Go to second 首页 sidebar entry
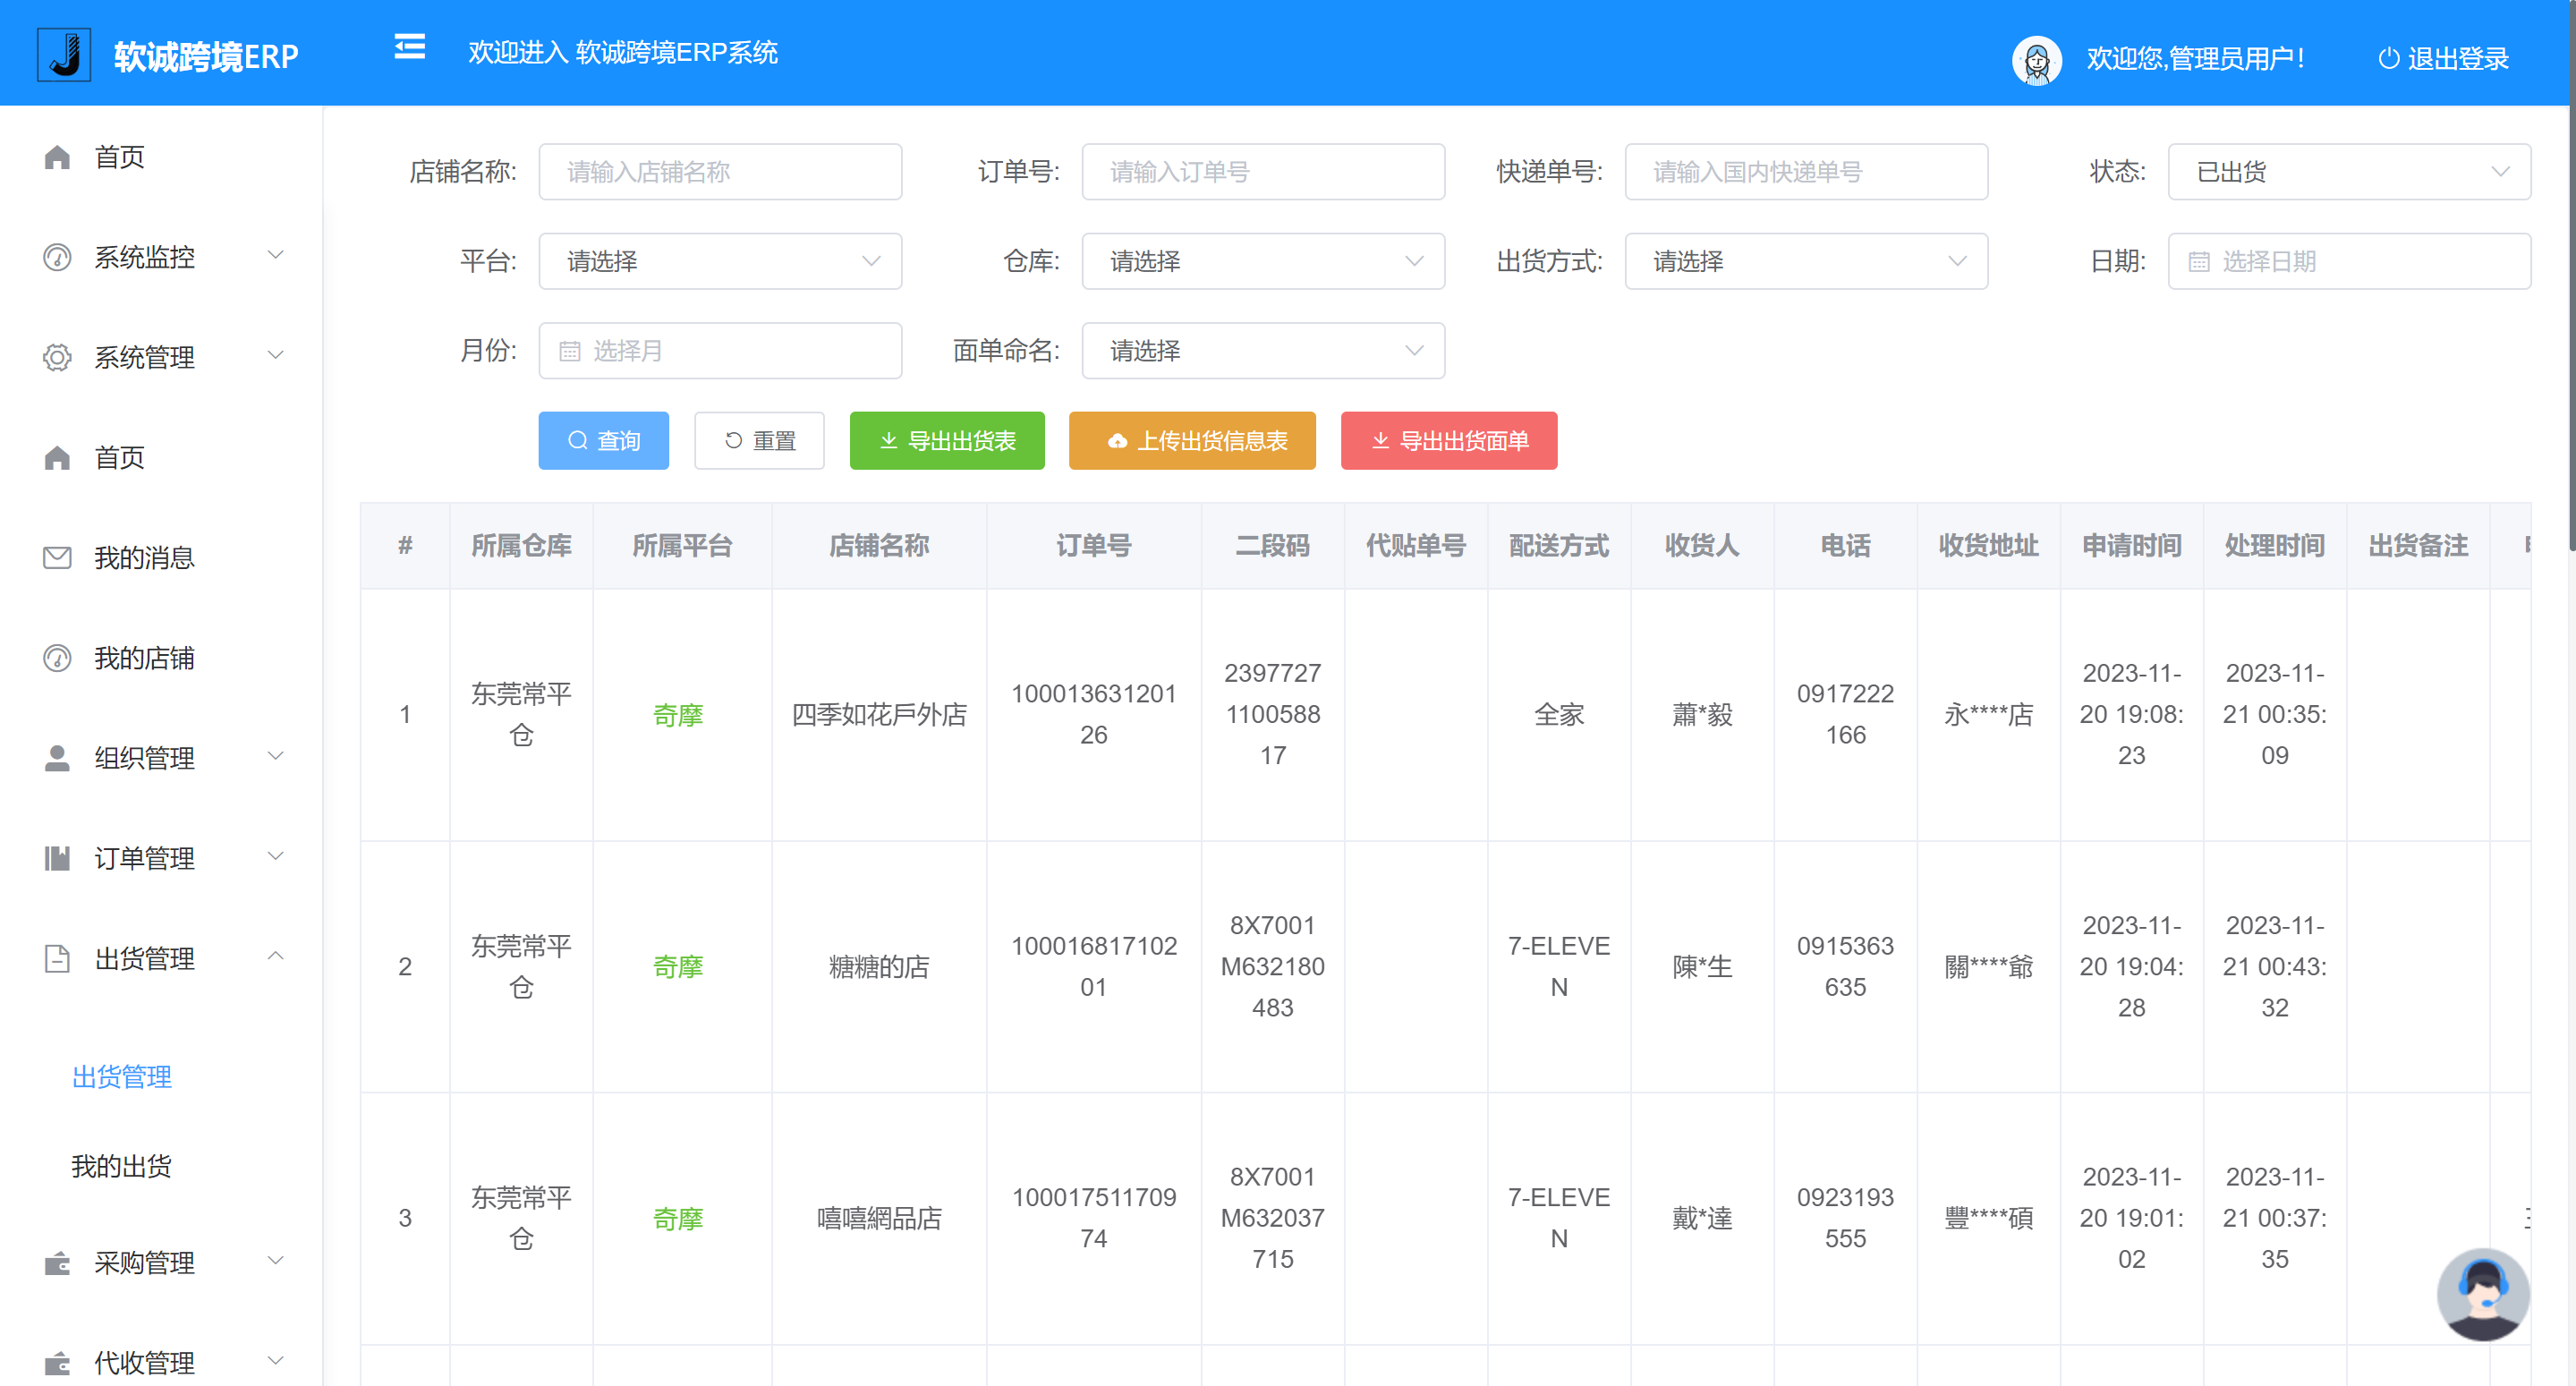The height and width of the screenshot is (1386, 2576). click(119, 458)
